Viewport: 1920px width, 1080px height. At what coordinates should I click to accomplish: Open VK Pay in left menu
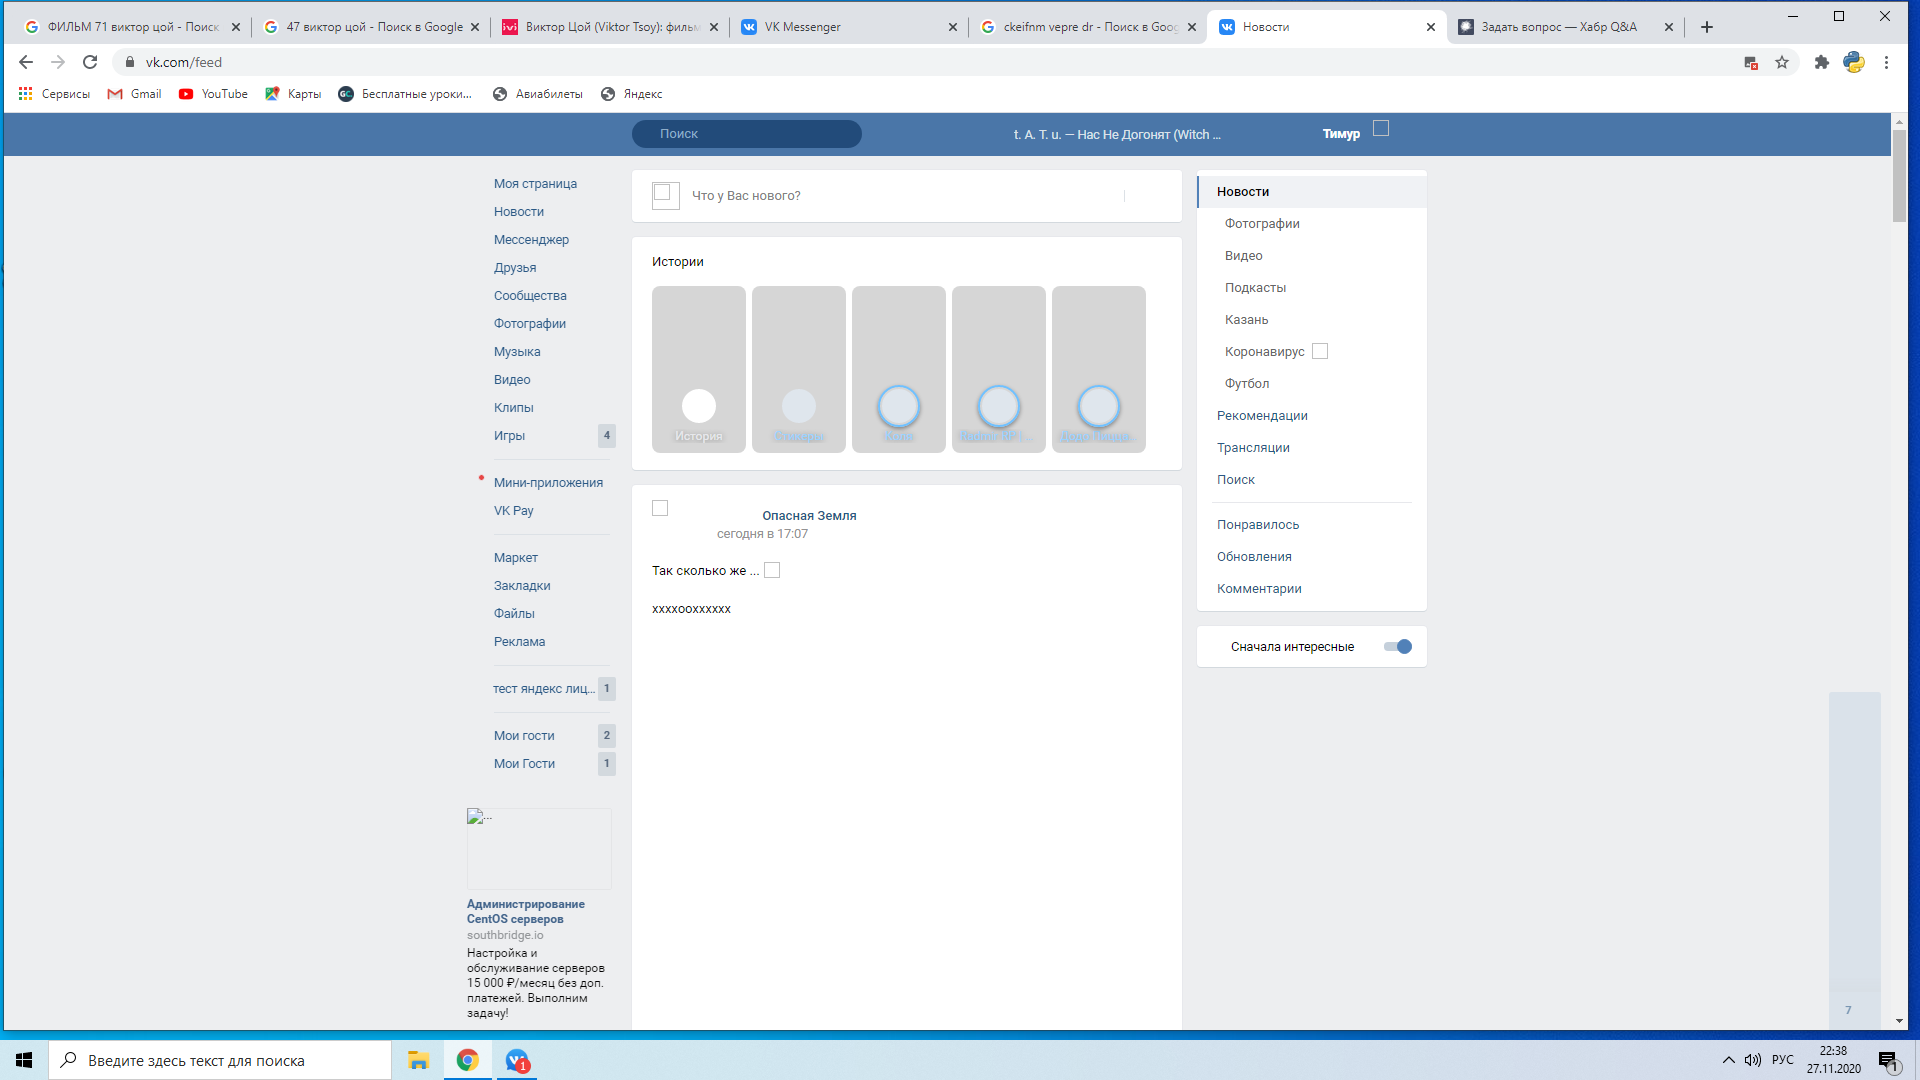tap(514, 511)
